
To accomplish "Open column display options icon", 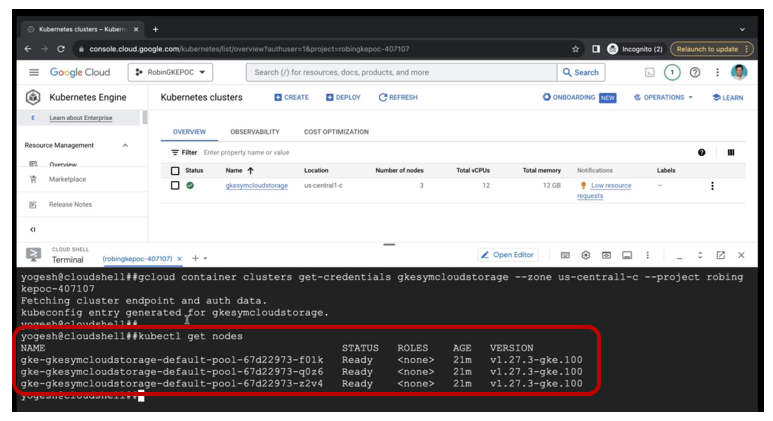I will tap(731, 153).
